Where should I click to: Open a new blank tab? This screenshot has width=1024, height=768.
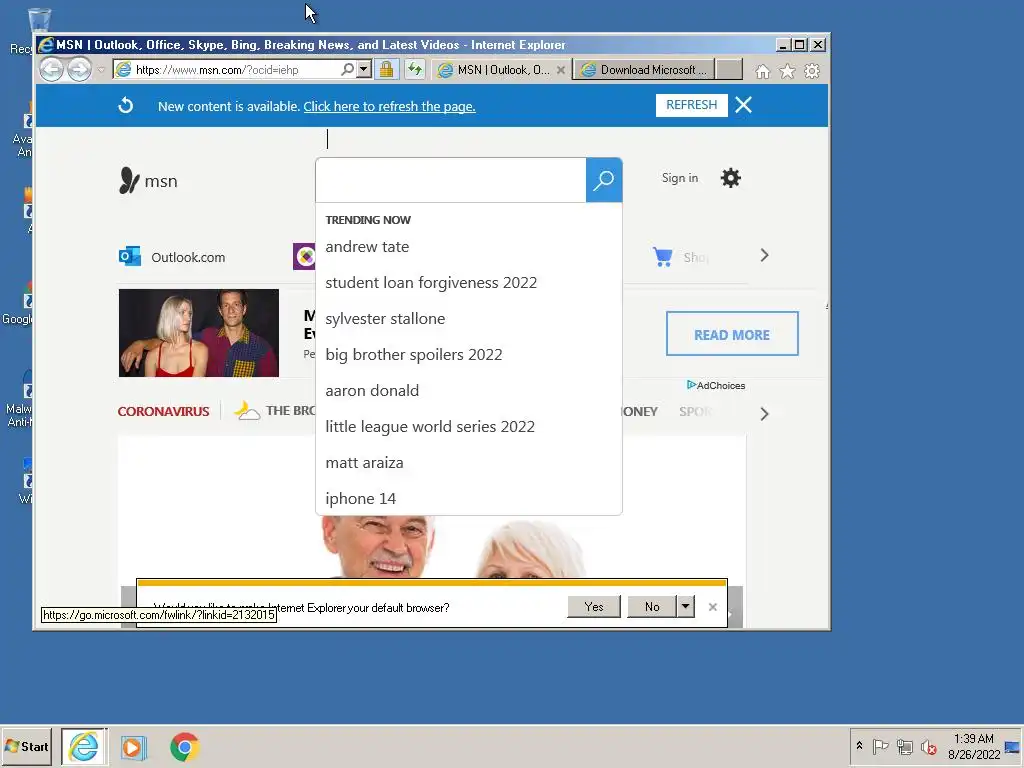click(x=729, y=69)
